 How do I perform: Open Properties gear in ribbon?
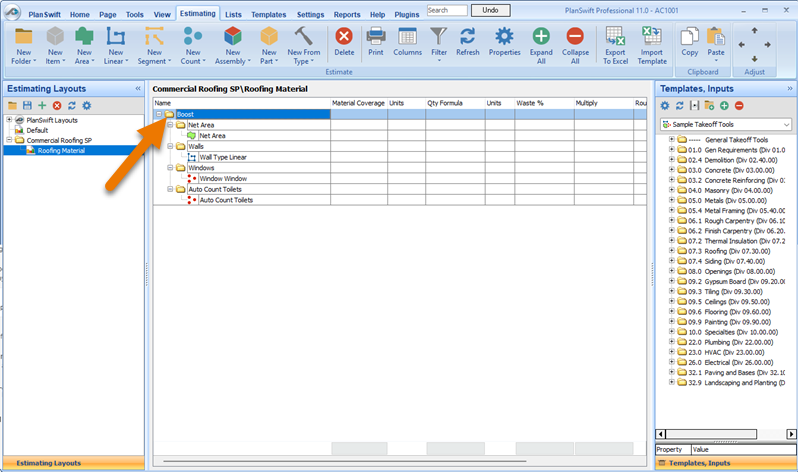pyautogui.click(x=504, y=37)
